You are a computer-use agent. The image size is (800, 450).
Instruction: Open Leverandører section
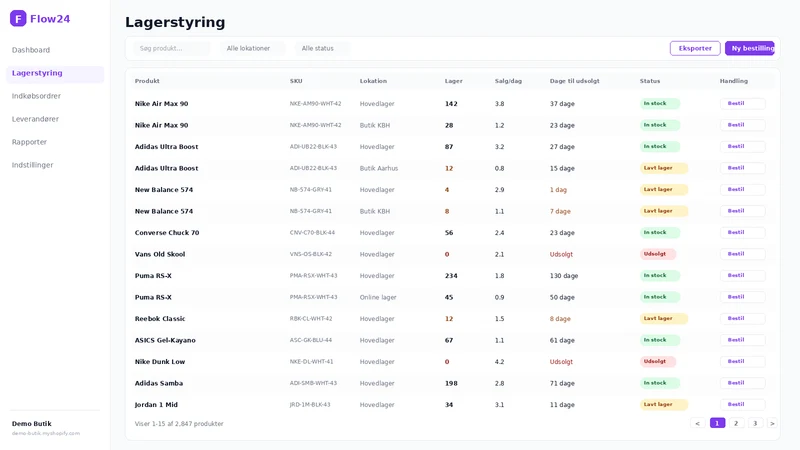(x=35, y=119)
